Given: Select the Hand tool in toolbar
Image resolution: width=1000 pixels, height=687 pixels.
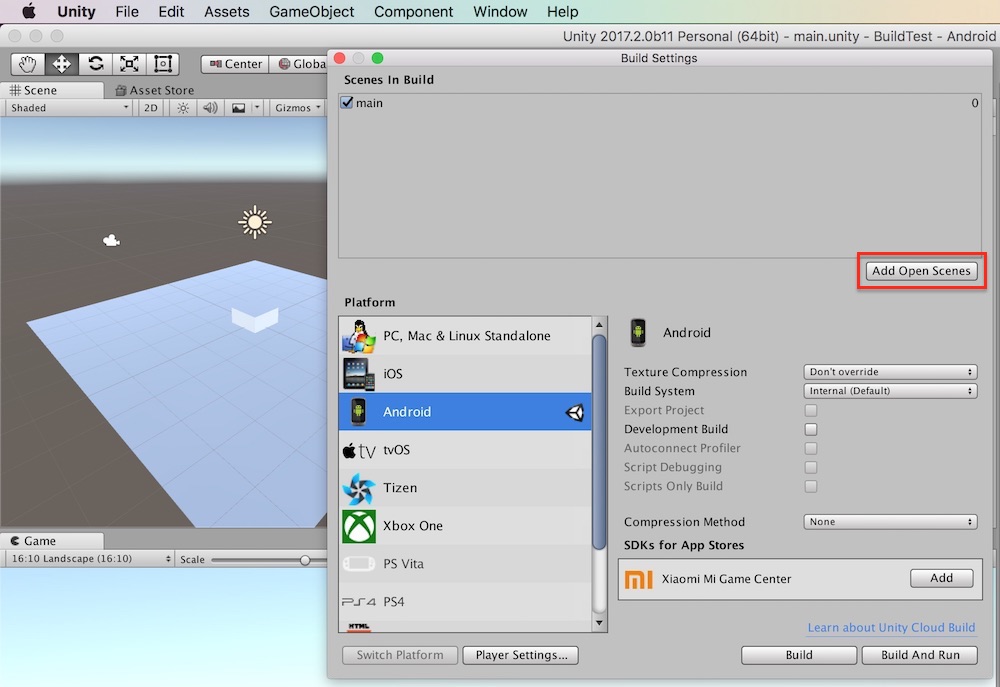Looking at the screenshot, I should click(27, 64).
